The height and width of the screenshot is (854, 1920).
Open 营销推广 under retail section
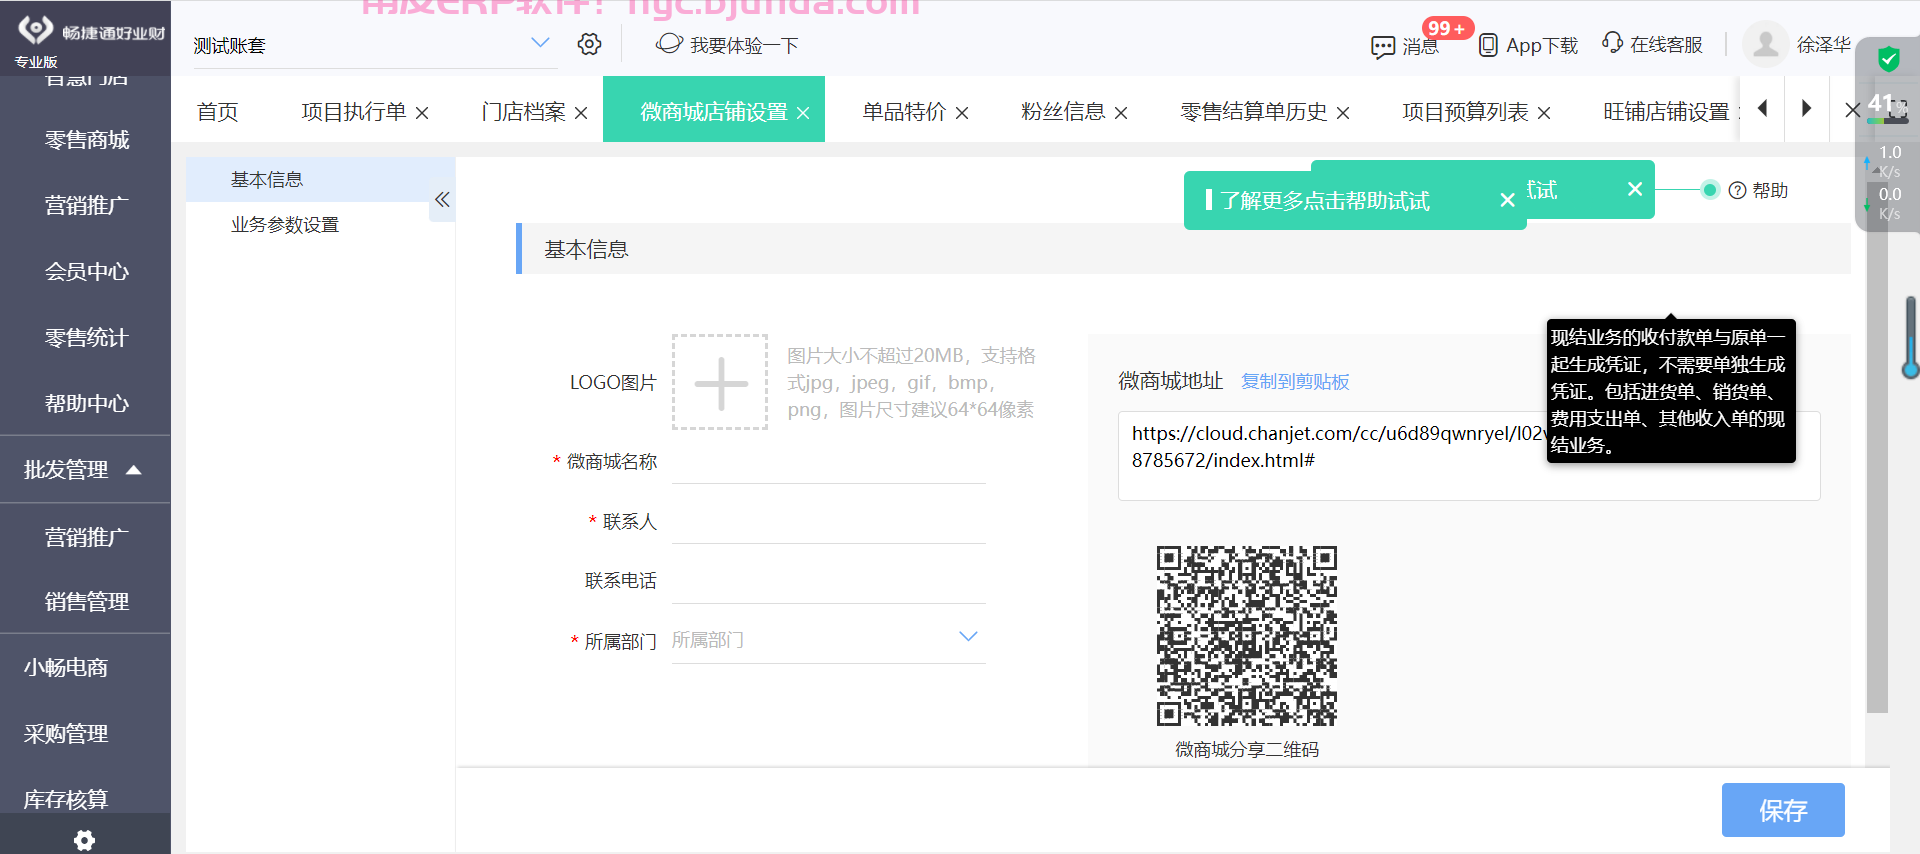87,206
